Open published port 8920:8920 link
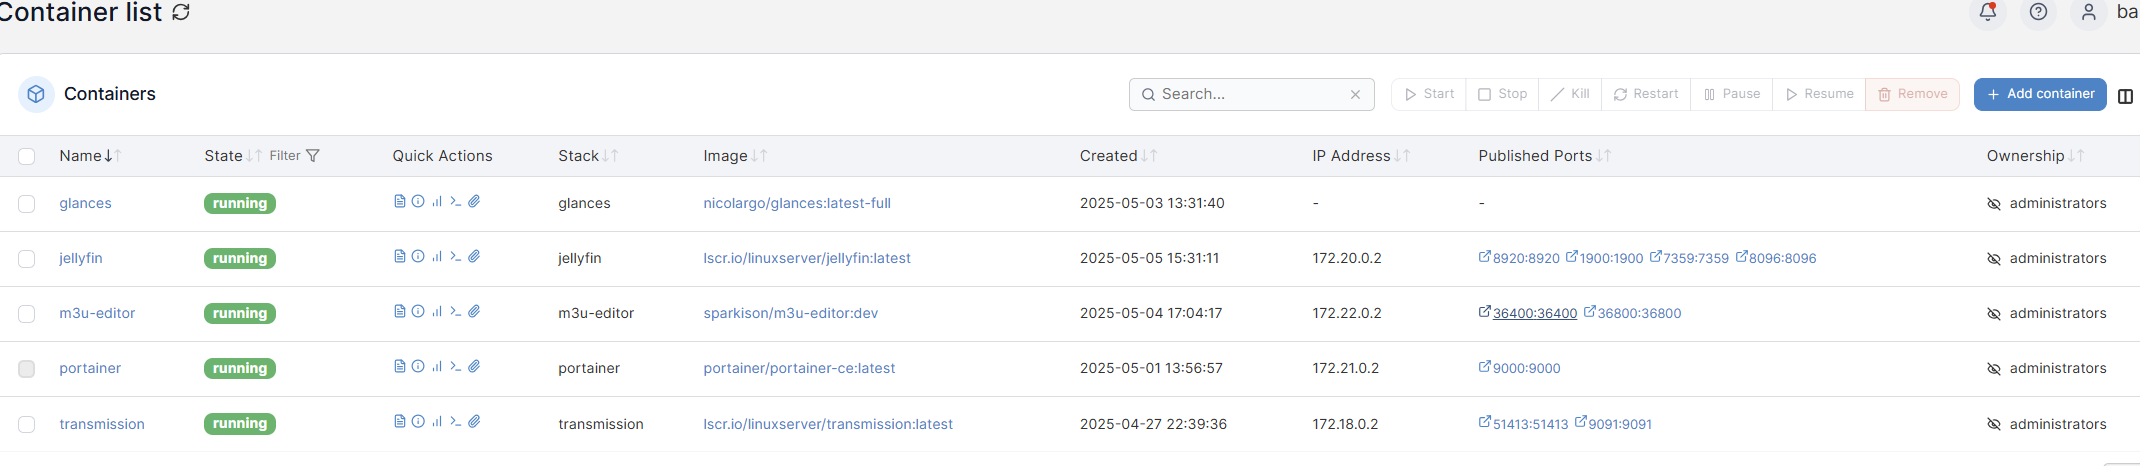 (x=1519, y=258)
